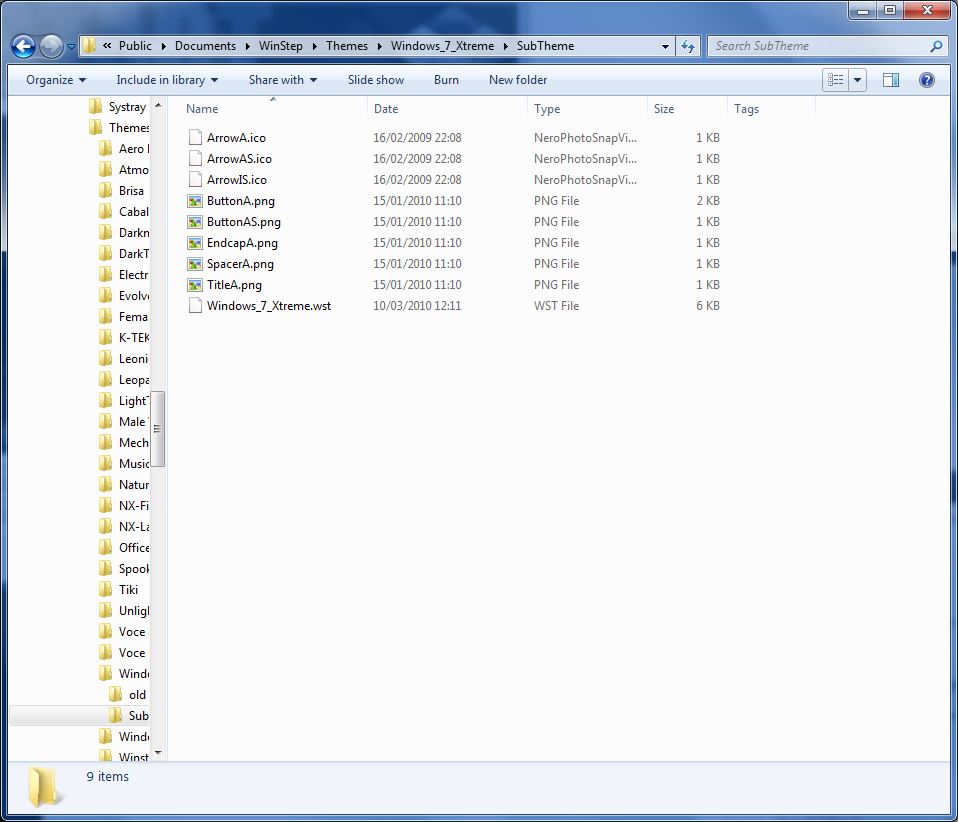This screenshot has height=822, width=958.
Task: Click Share with in toolbar
Action: [x=282, y=80]
